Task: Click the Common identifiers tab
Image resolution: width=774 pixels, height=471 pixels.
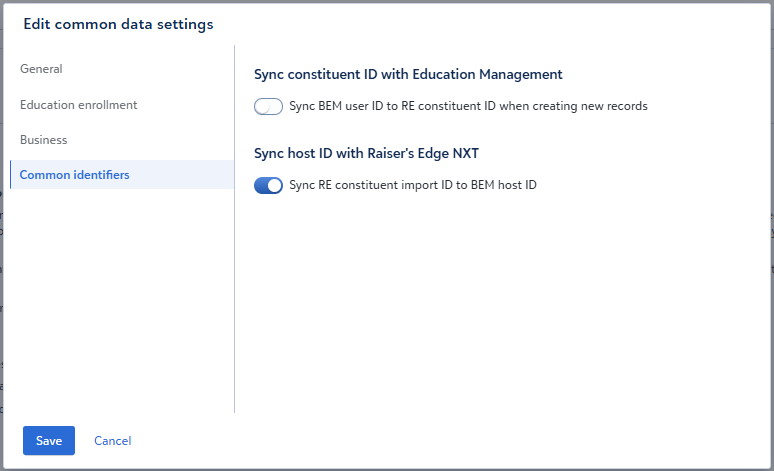Action: (x=74, y=175)
